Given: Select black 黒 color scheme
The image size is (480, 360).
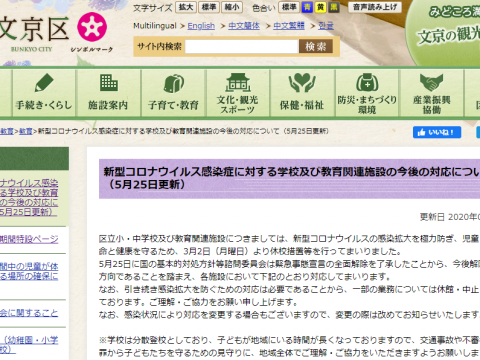Looking at the screenshot, I should (x=334, y=7).
